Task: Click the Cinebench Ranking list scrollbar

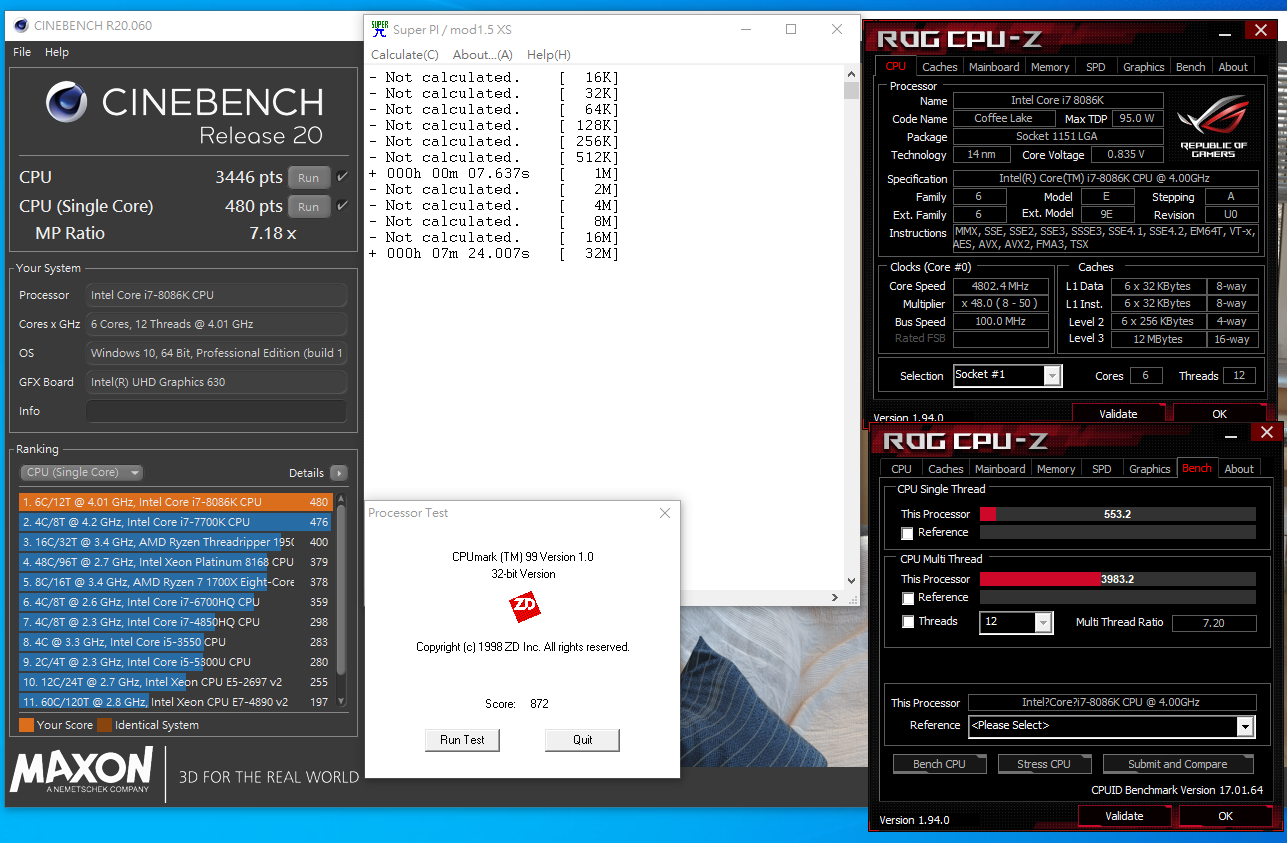Action: 342,600
